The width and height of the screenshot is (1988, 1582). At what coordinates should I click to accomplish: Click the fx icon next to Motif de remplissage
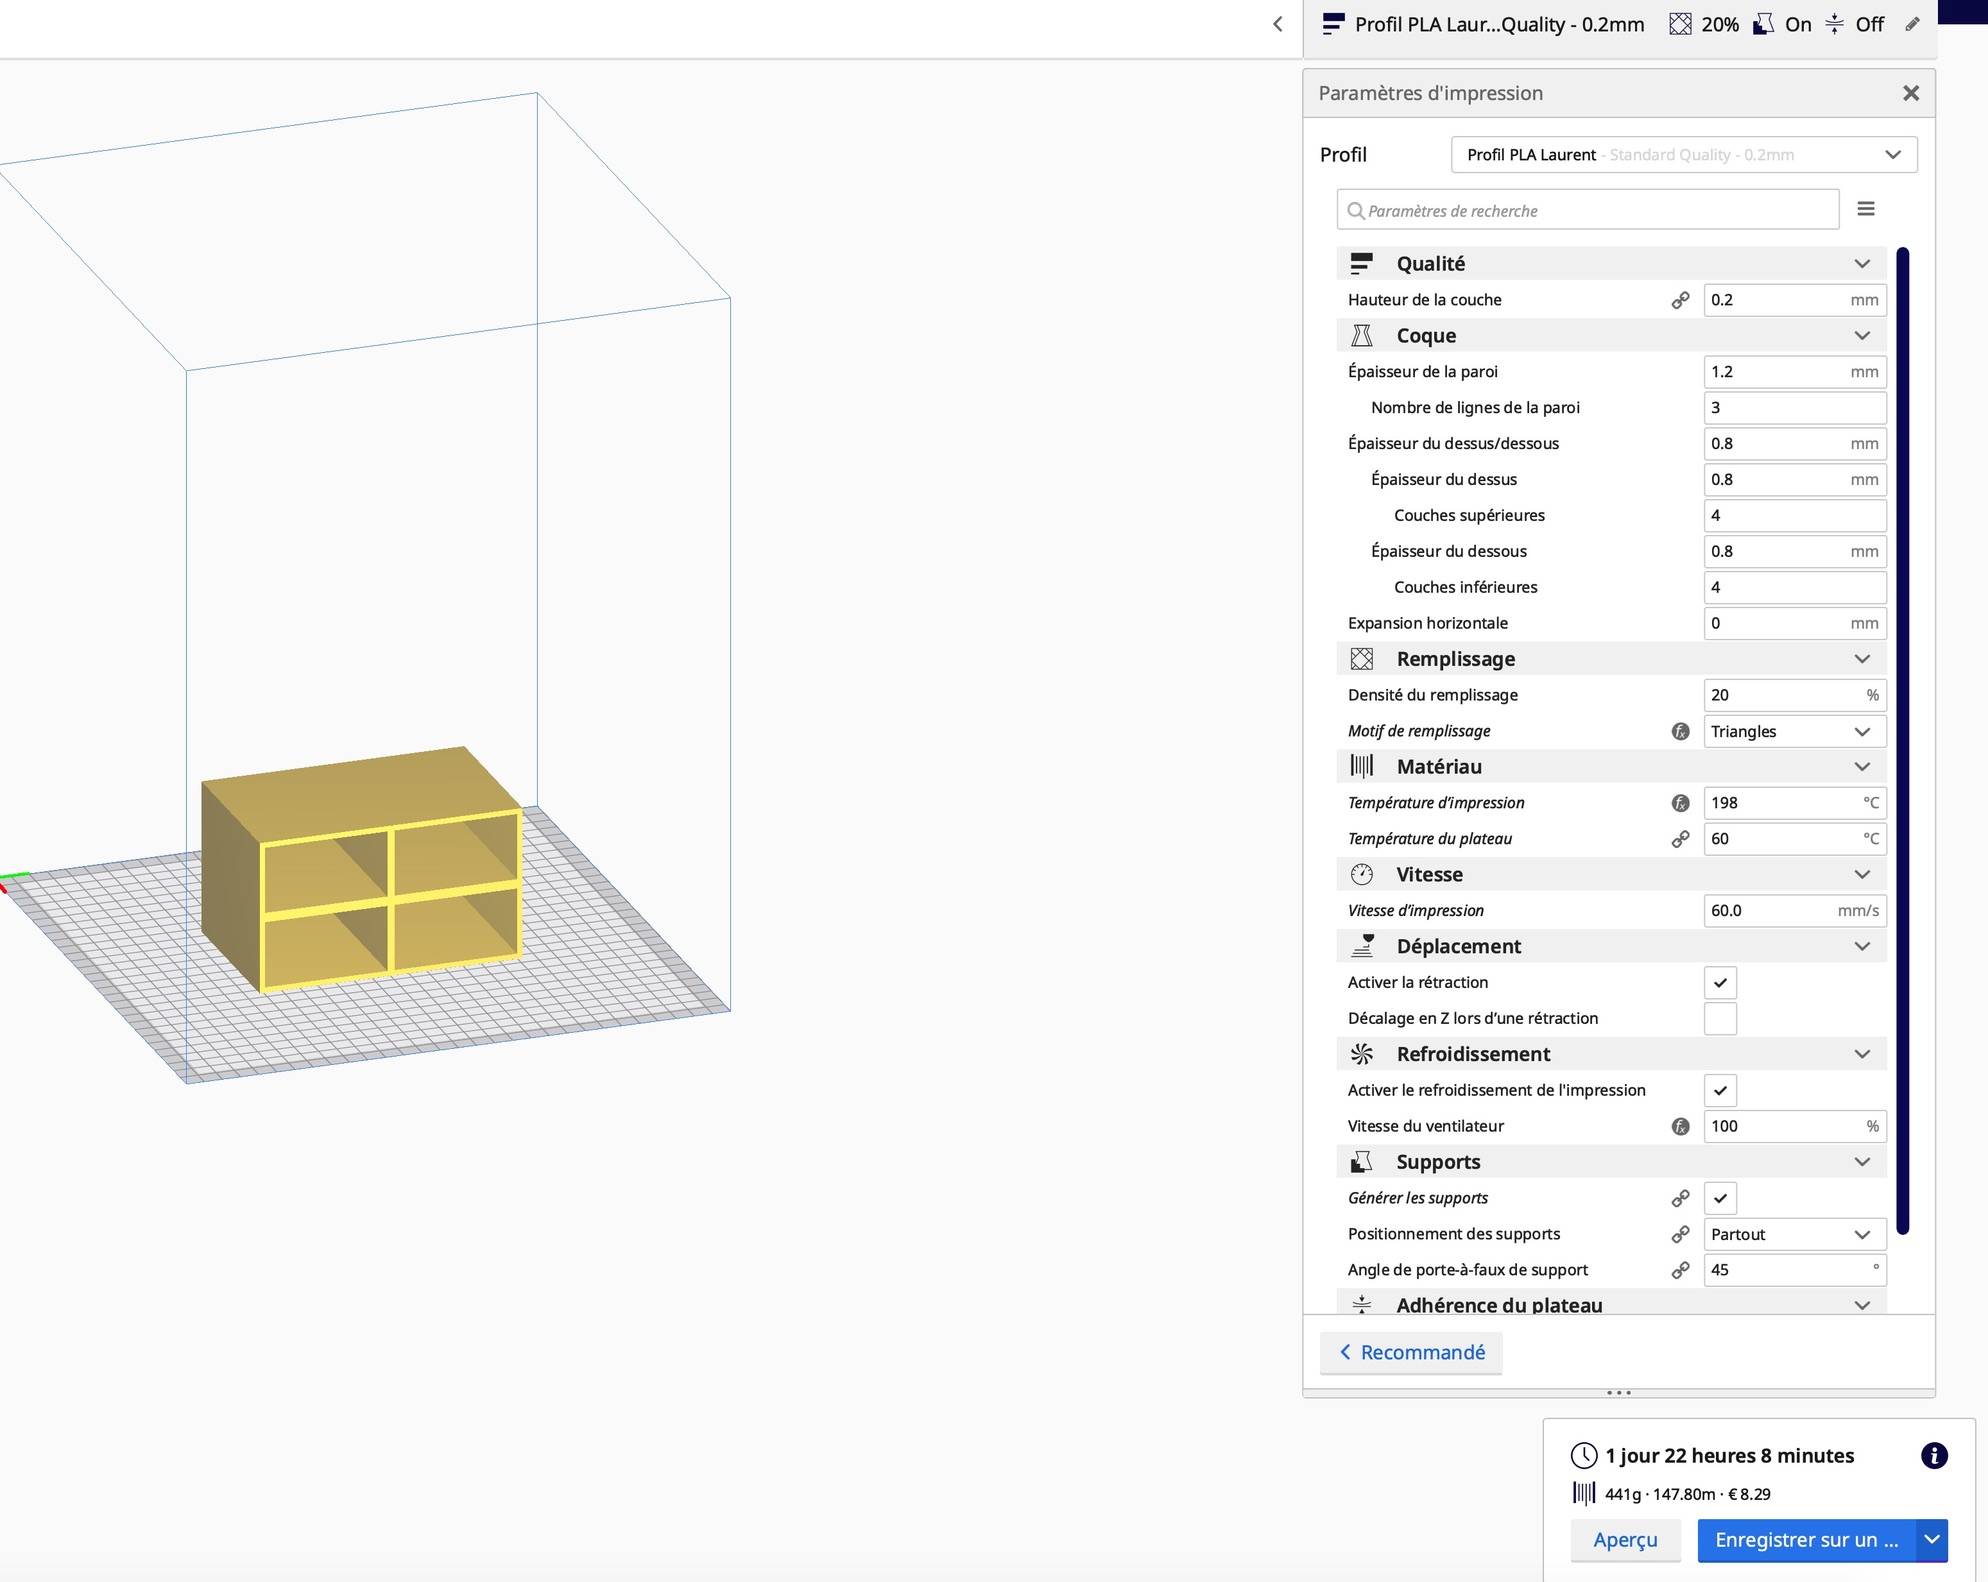point(1680,731)
